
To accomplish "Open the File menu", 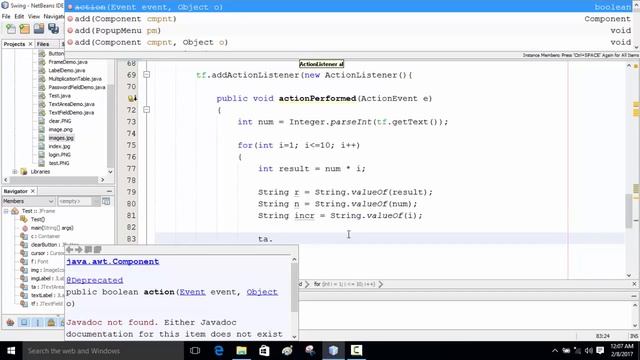I will click(6, 16).
